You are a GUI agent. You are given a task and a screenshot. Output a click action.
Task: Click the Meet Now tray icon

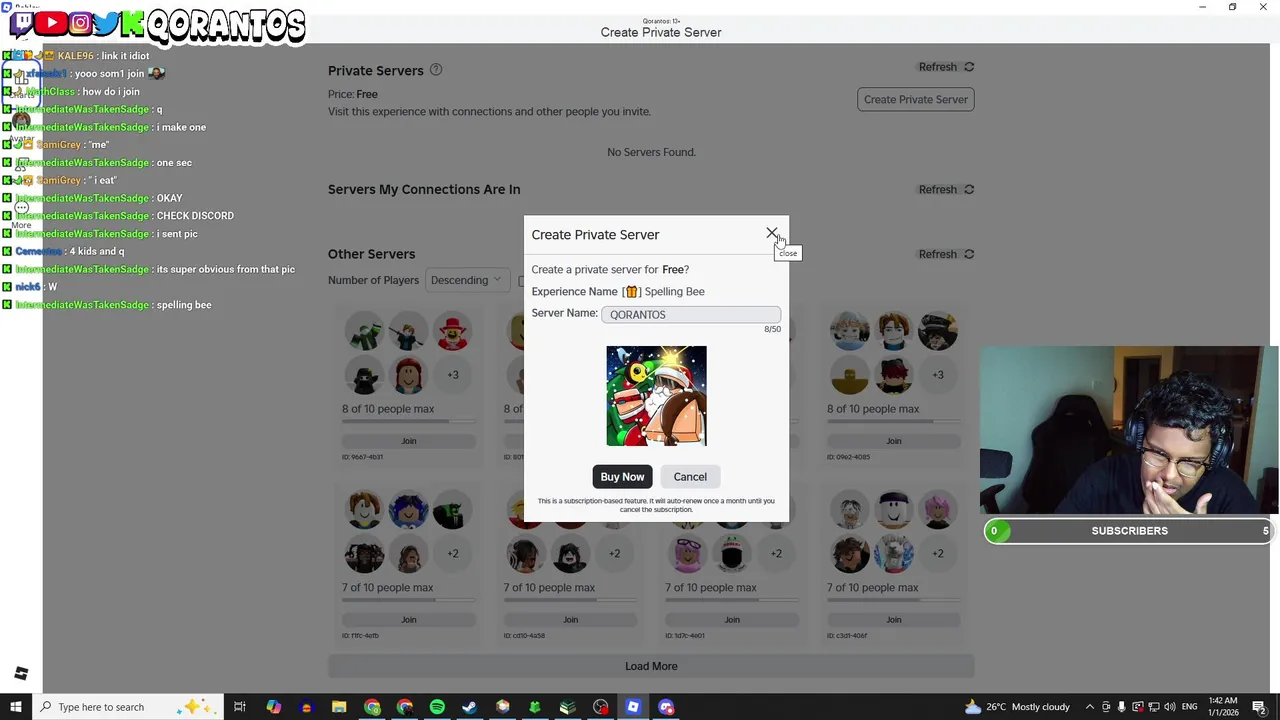point(1106,707)
